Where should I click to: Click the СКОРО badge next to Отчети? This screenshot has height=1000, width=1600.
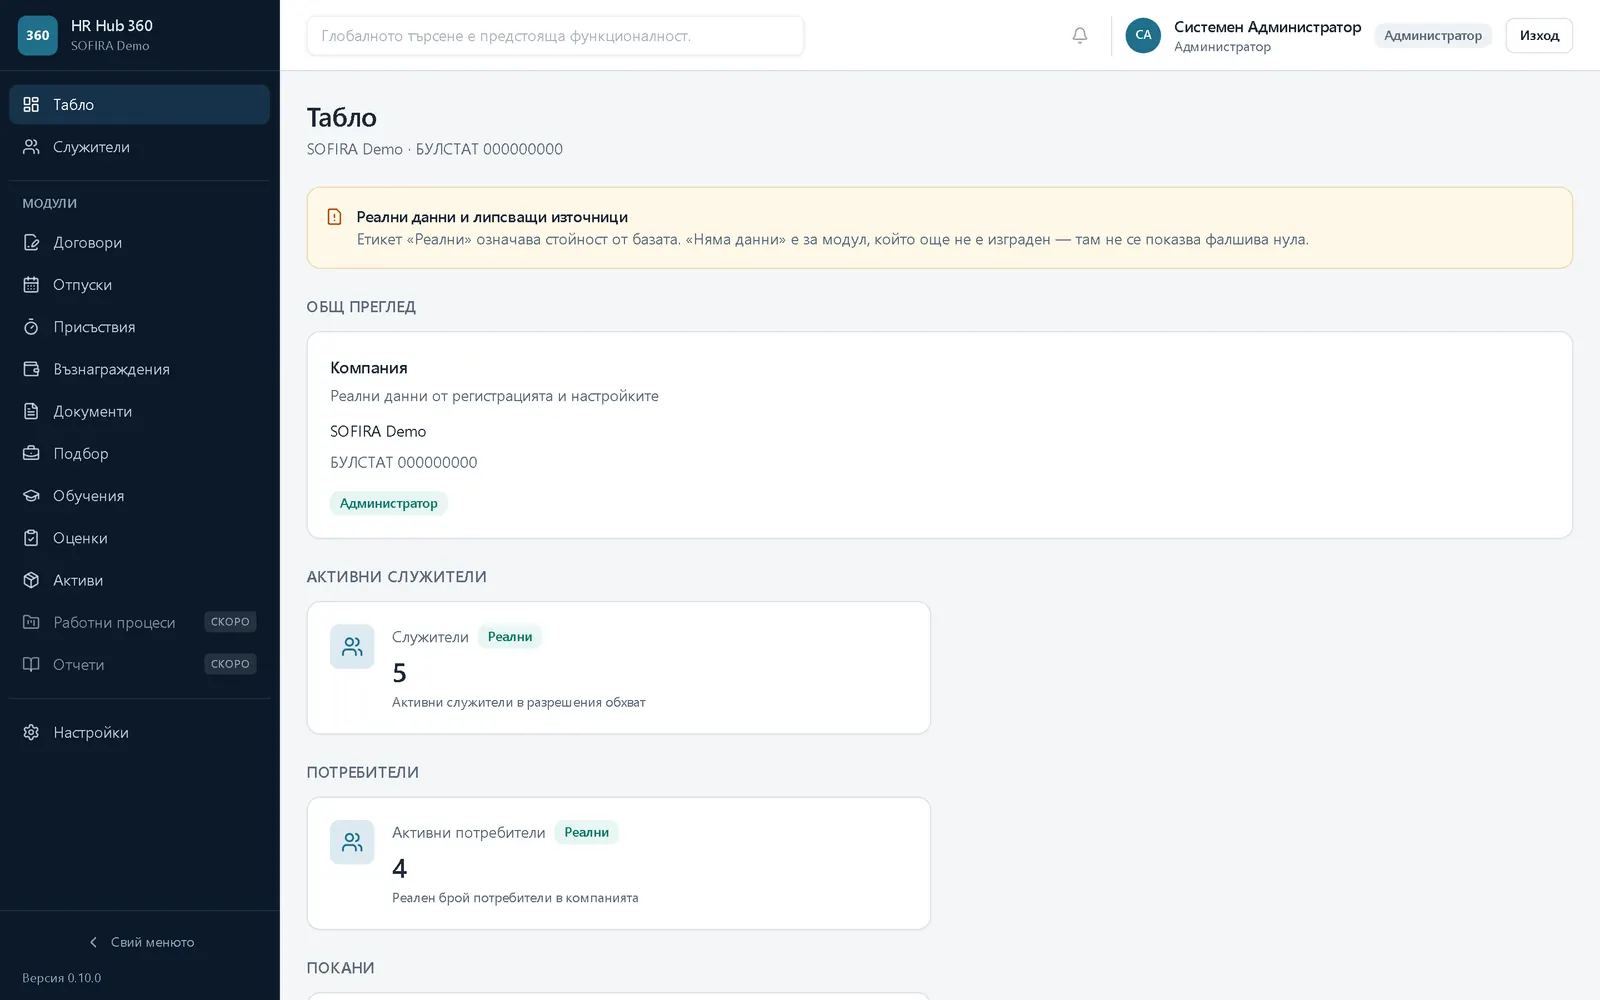(230, 664)
